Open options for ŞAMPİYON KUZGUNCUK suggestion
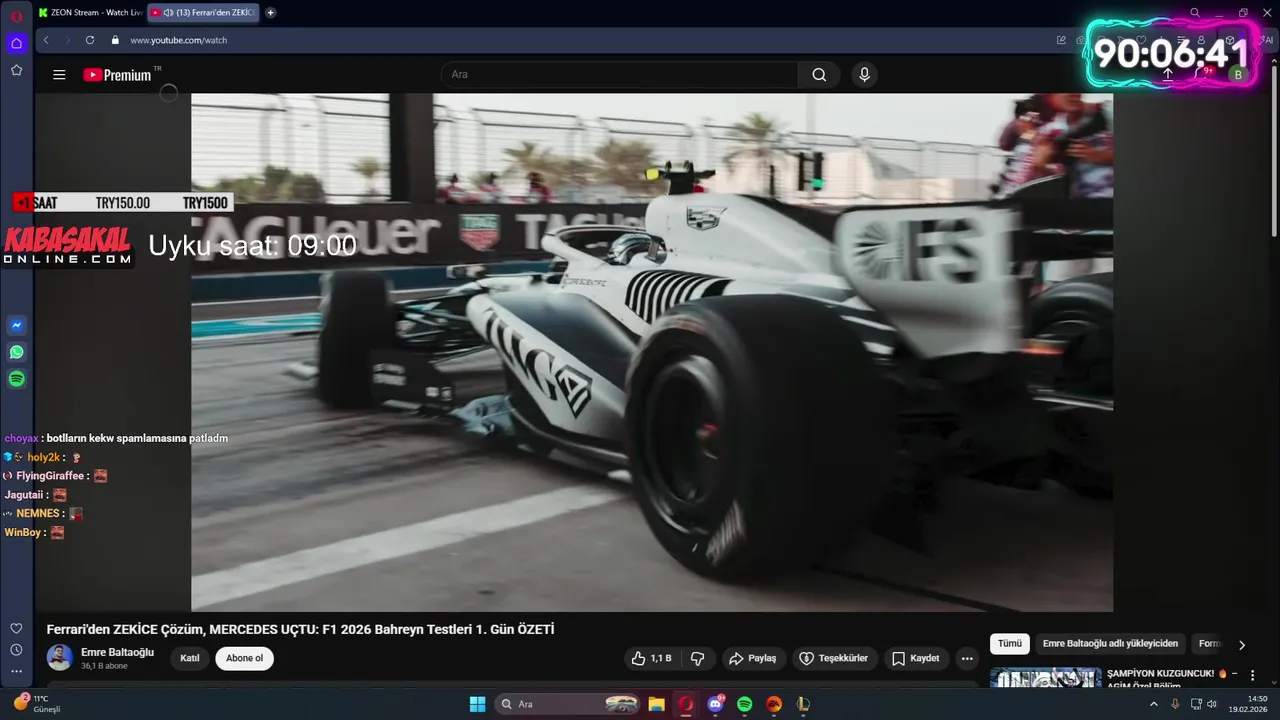This screenshot has width=1280, height=720. point(1252,675)
